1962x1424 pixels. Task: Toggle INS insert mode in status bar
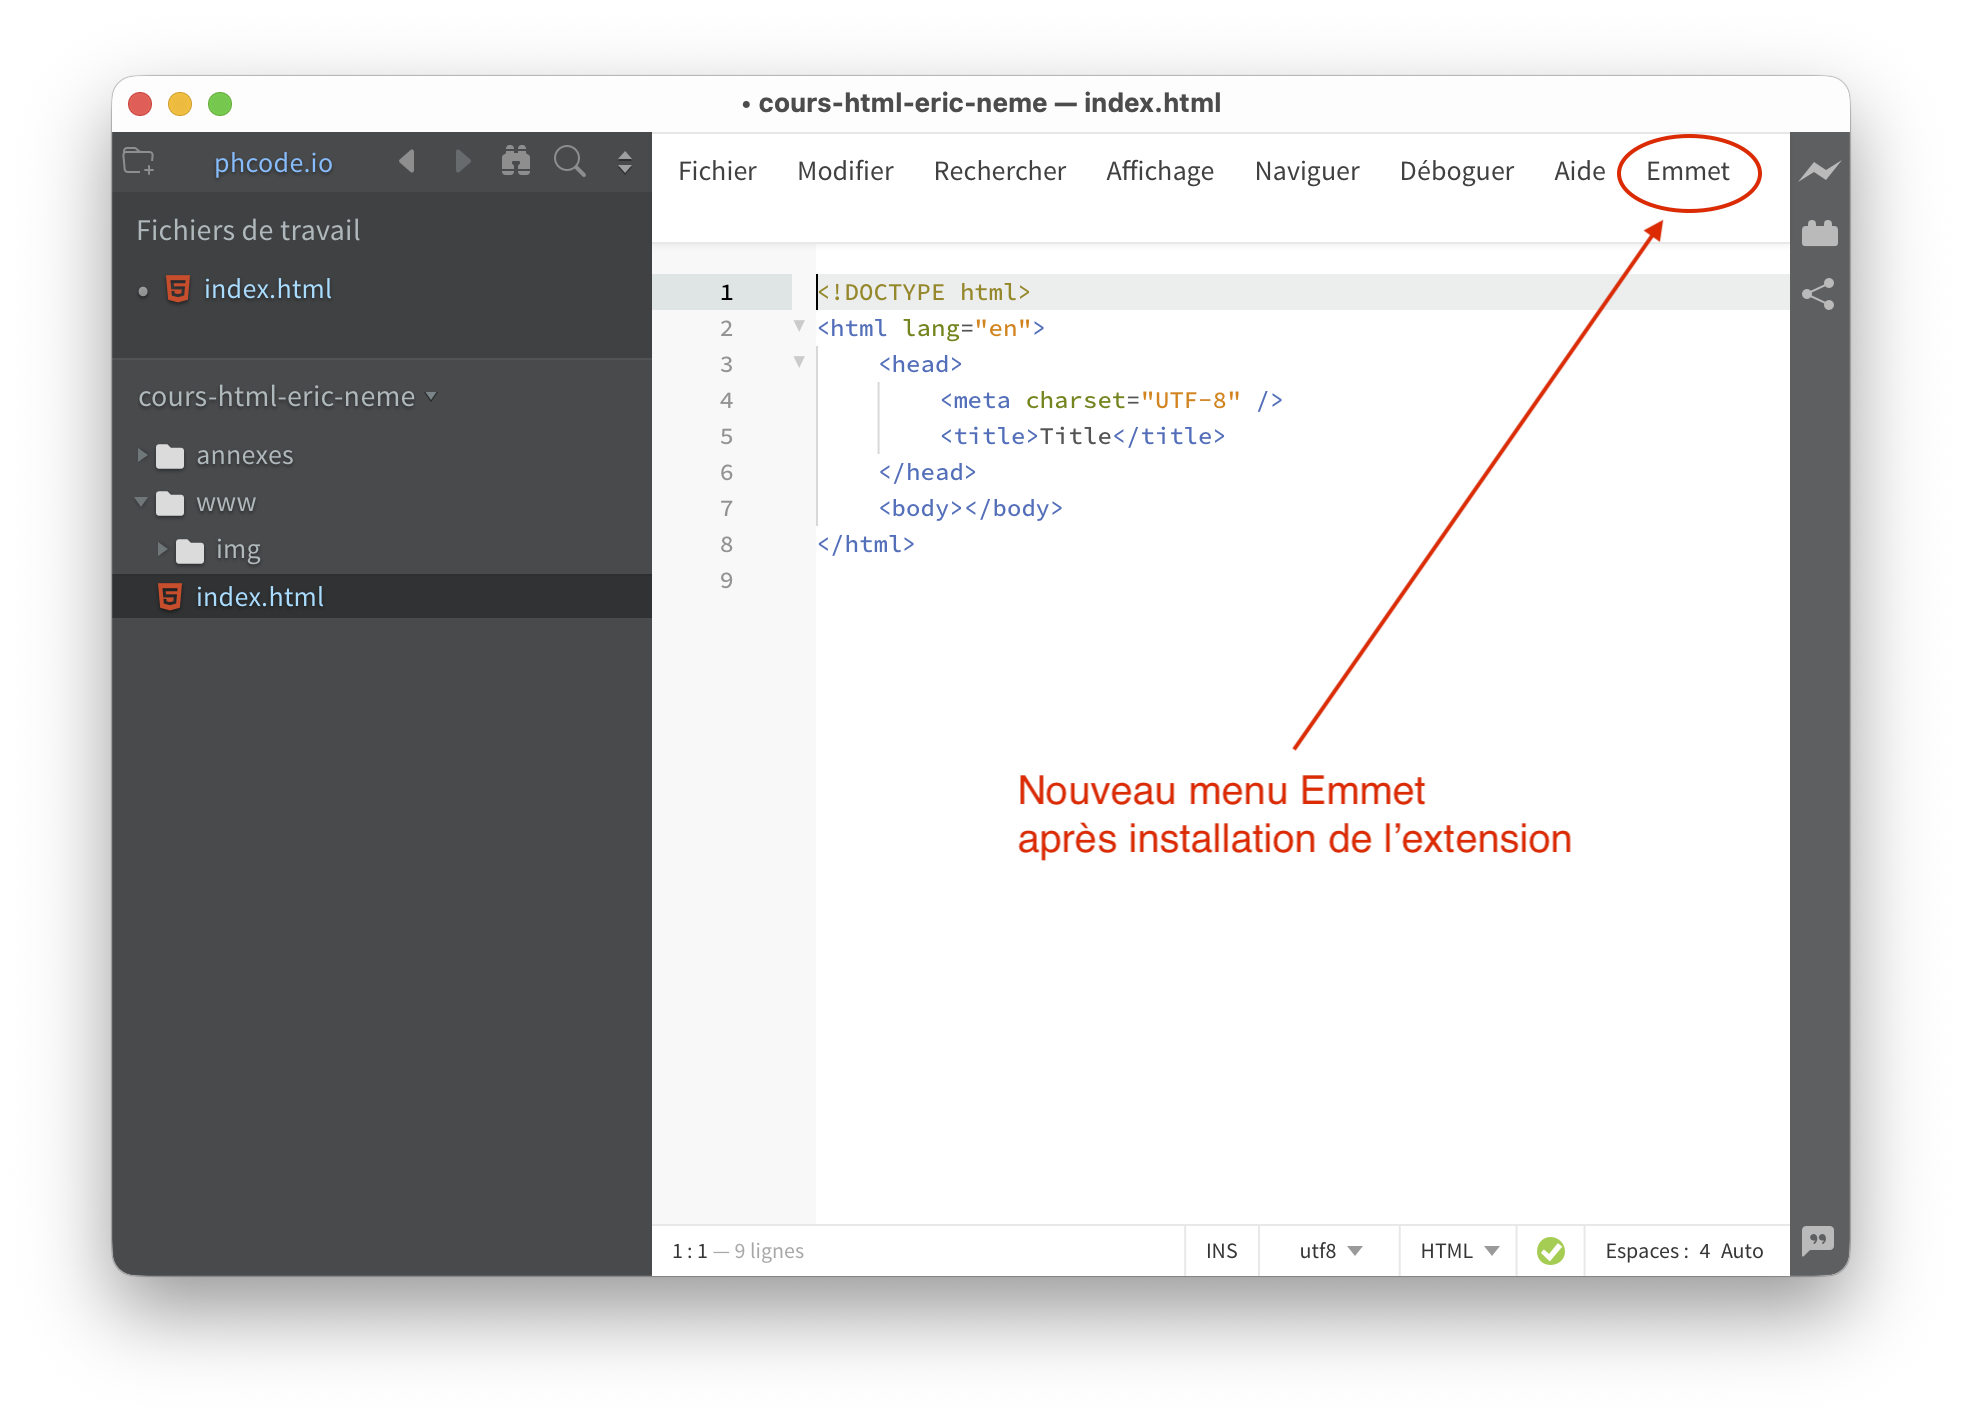[1221, 1250]
